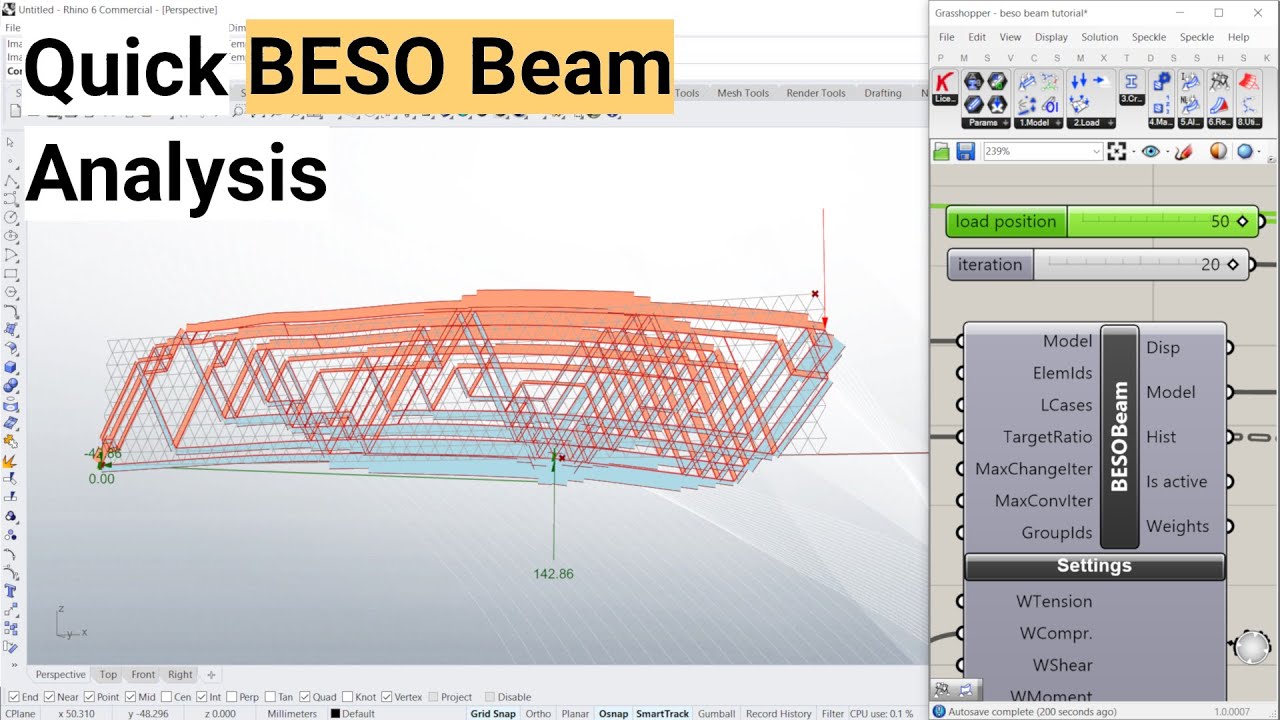Expand the Params panel with its plus
This screenshot has height=720, width=1280.
tap(1005, 123)
